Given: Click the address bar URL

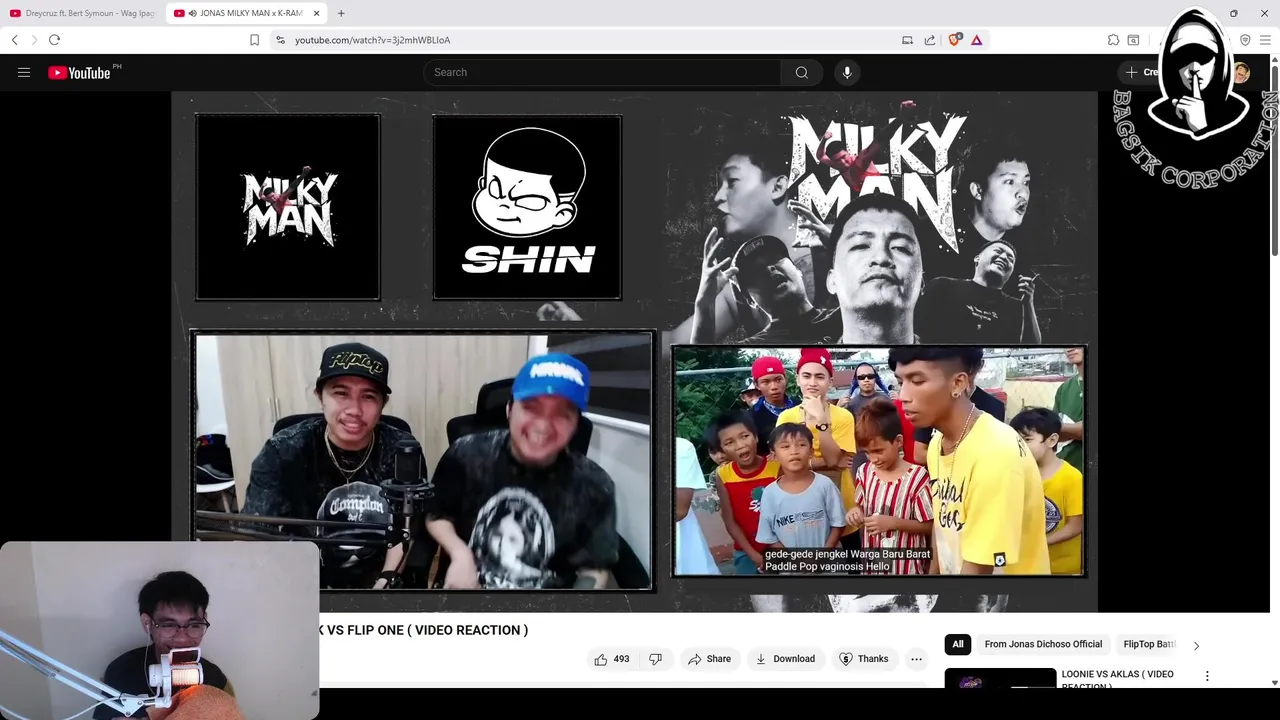Looking at the screenshot, I should [x=372, y=40].
